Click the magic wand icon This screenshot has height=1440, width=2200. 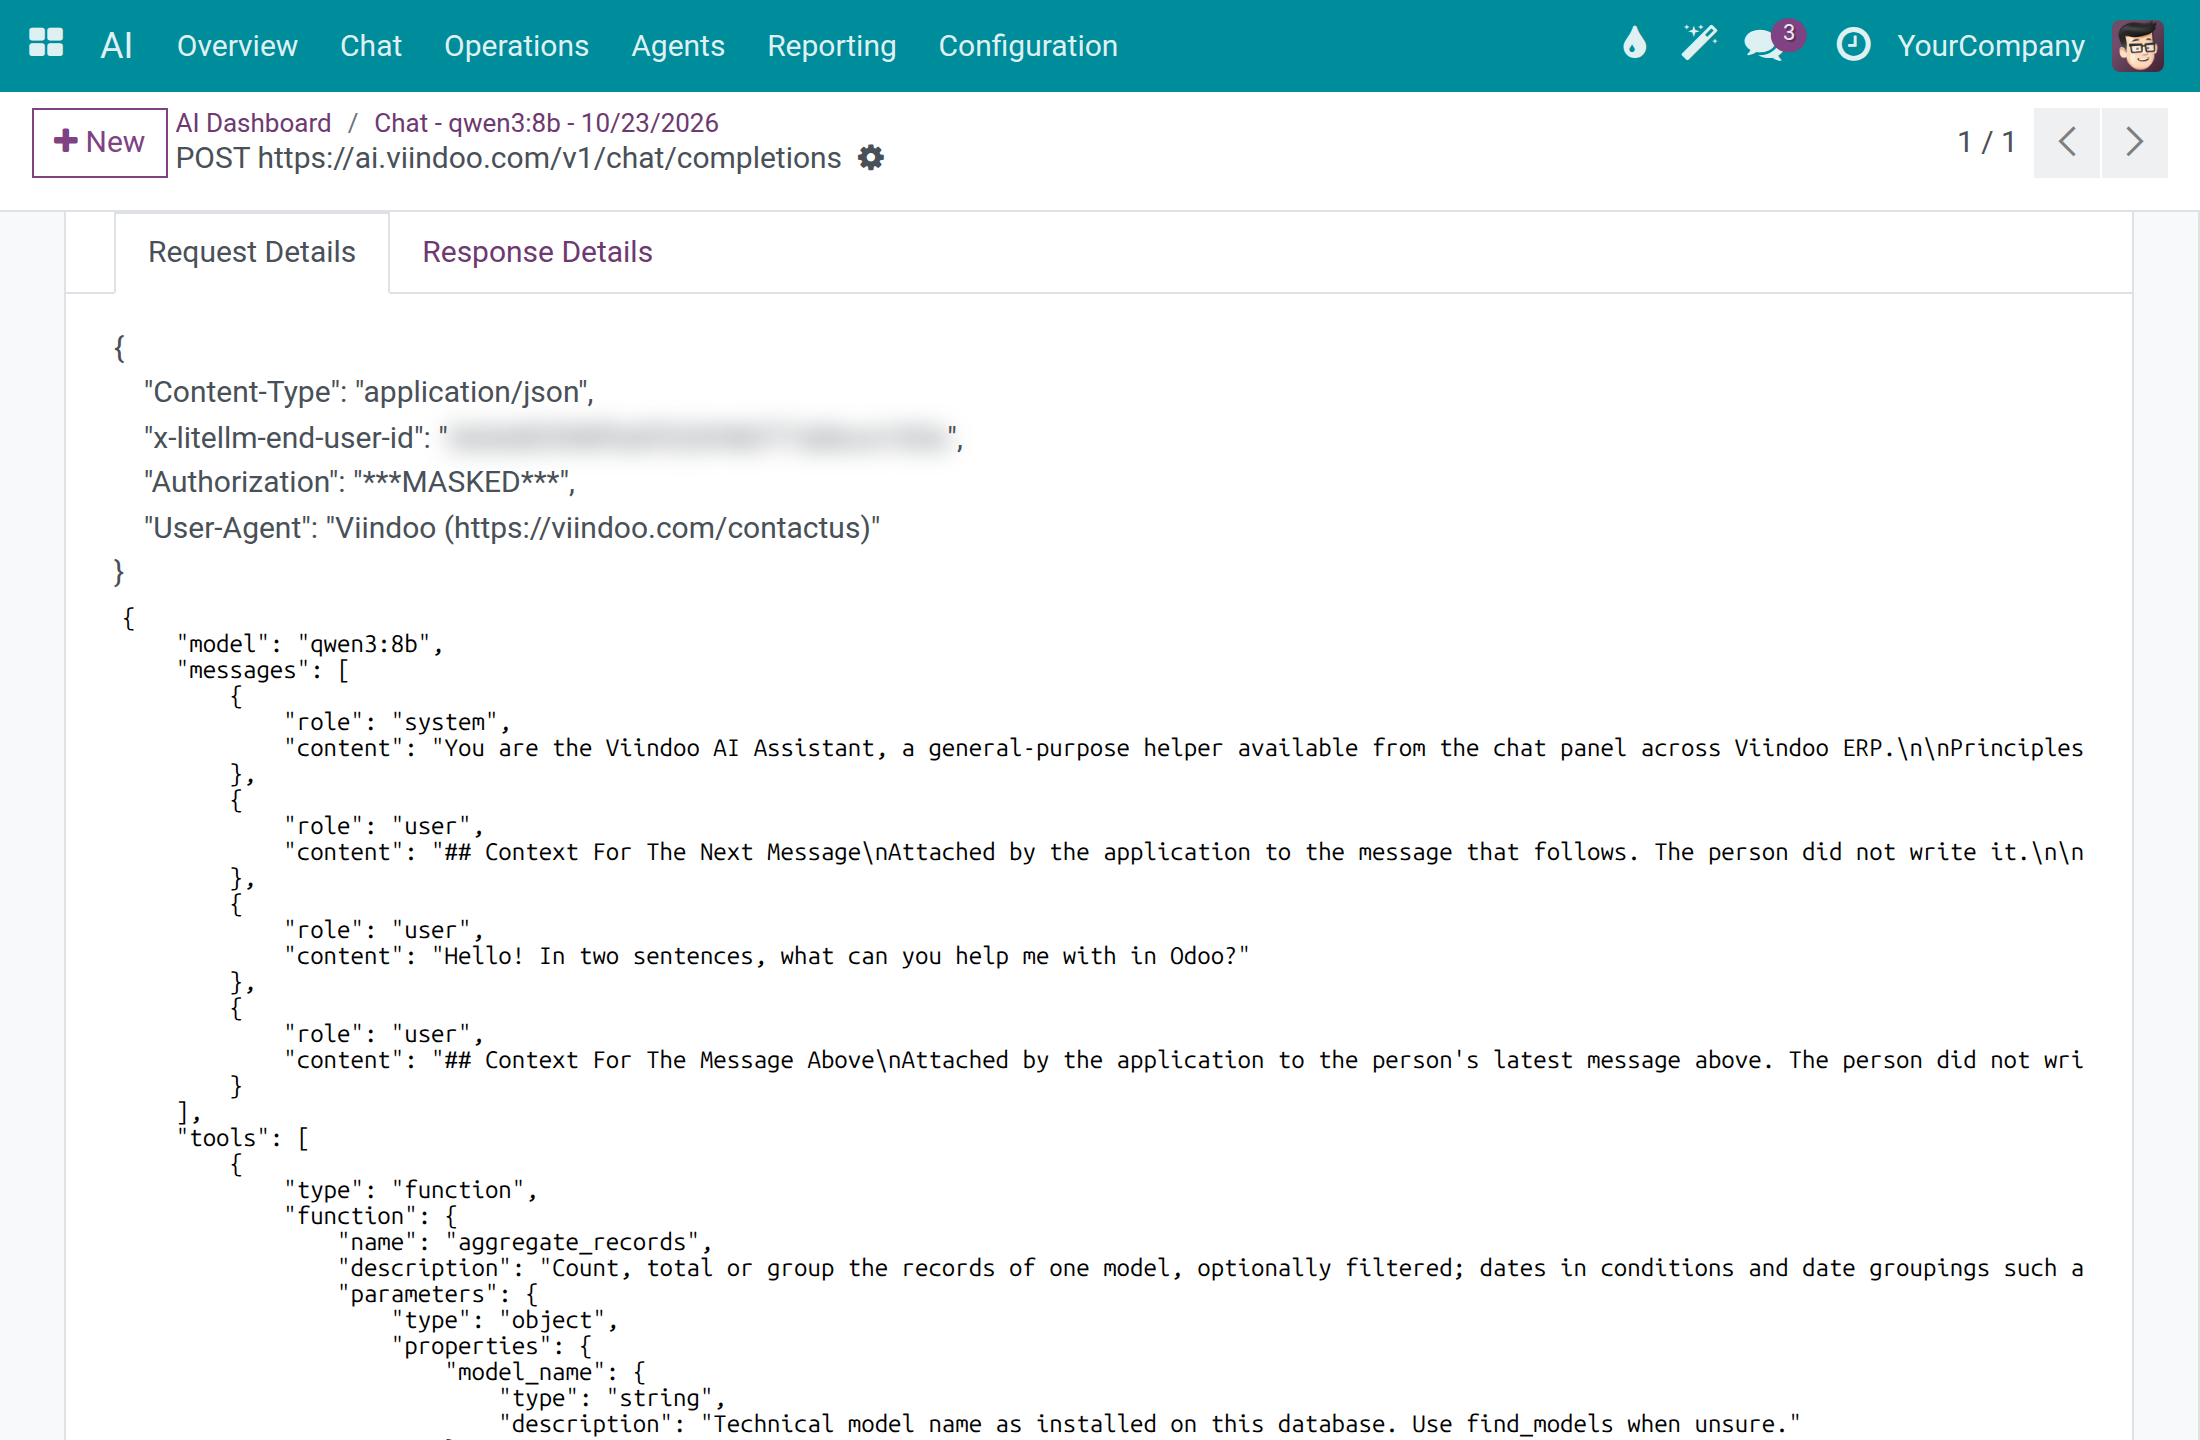coord(1698,44)
